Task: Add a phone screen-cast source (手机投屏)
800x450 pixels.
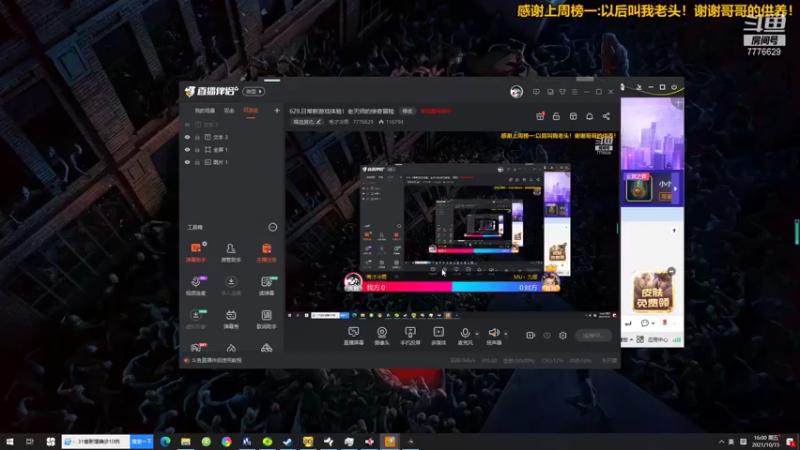Action: [x=410, y=336]
